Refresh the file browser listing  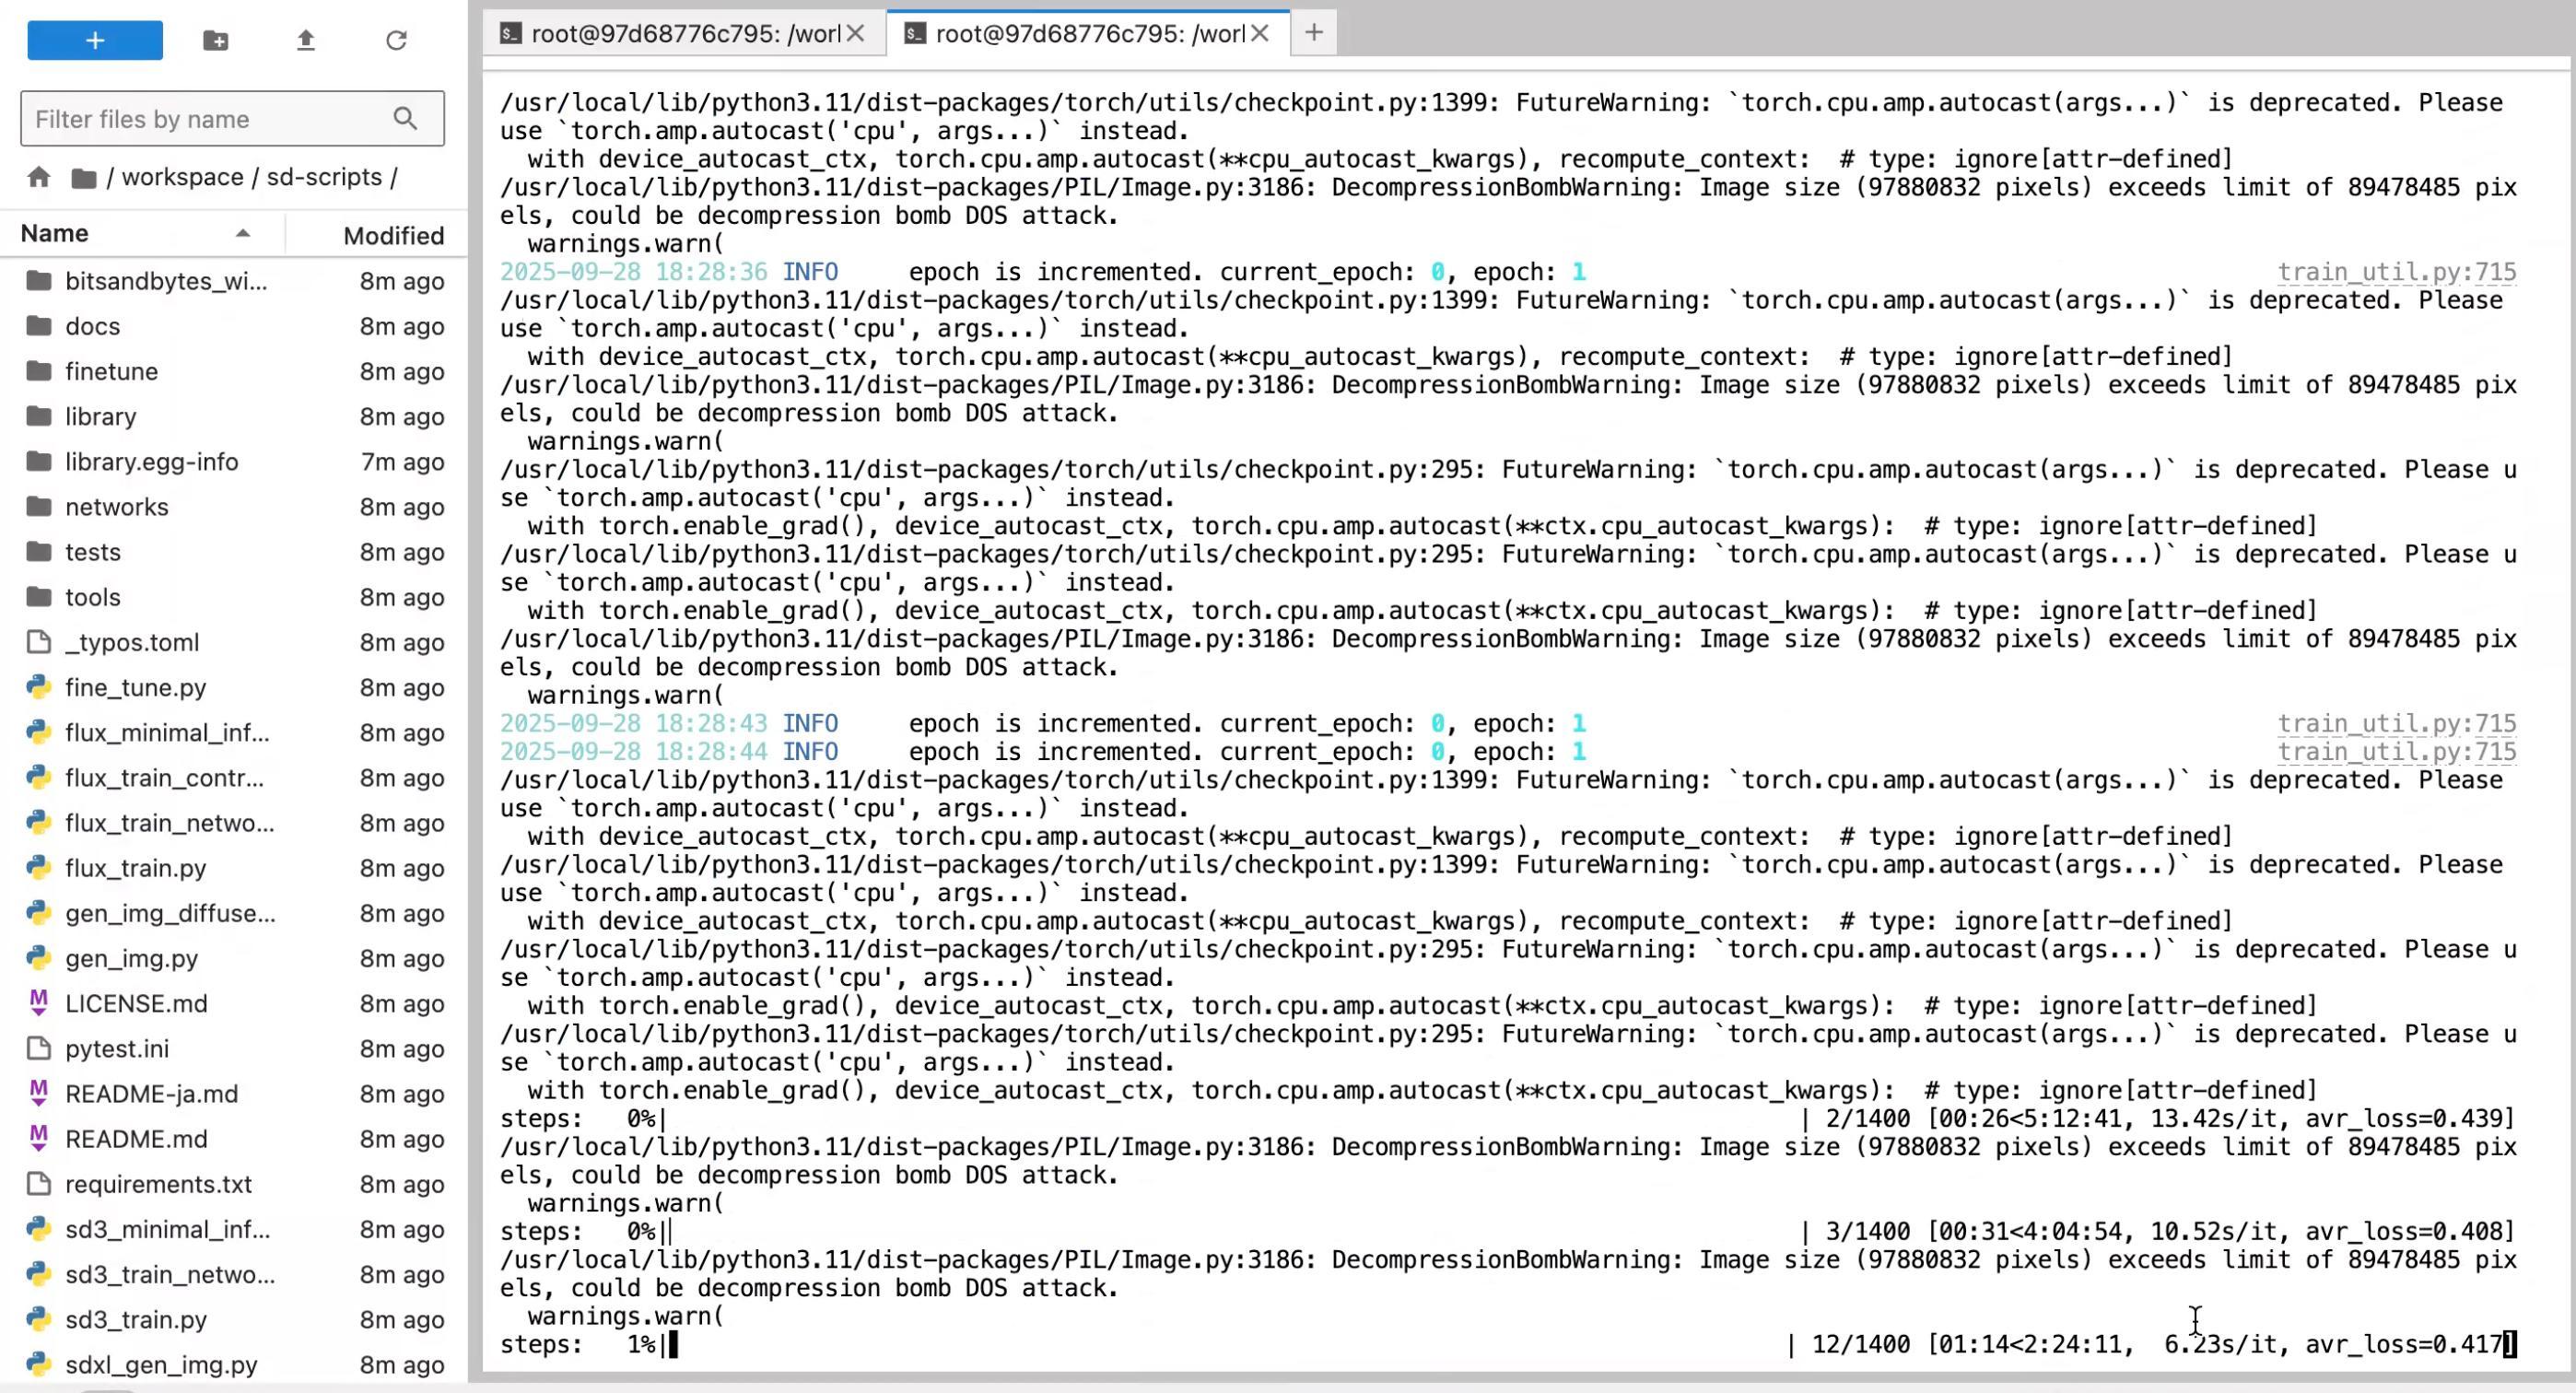click(396, 40)
